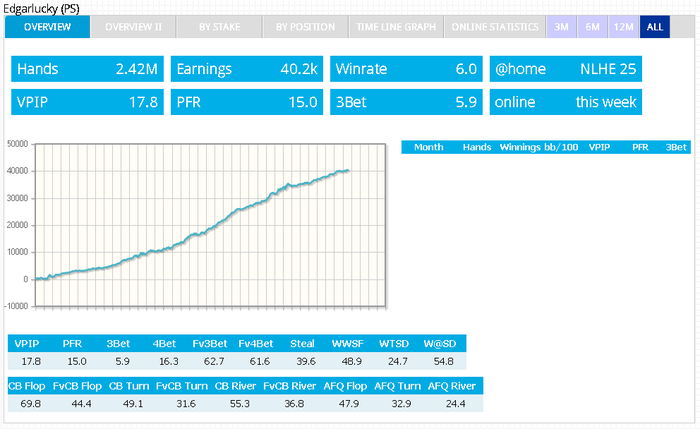
Task: Sort the monthly table by Month column
Action: [429, 147]
